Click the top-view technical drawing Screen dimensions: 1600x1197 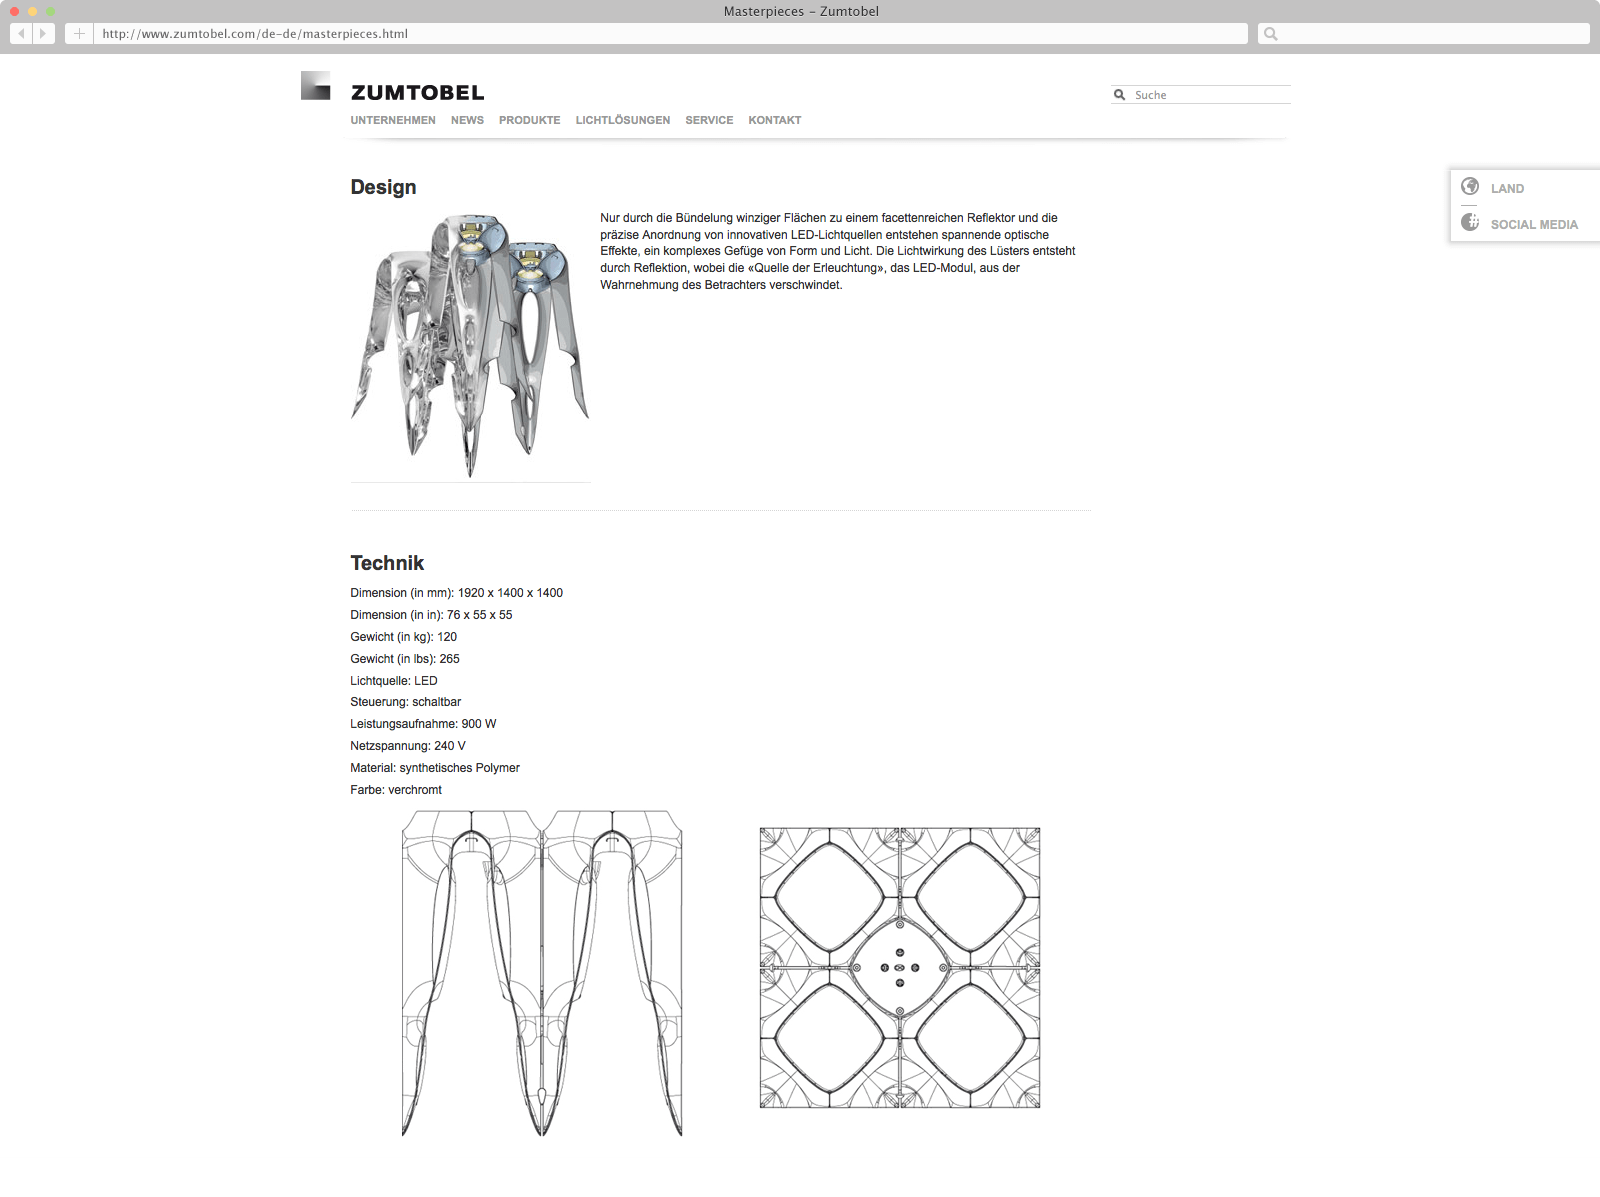point(900,968)
